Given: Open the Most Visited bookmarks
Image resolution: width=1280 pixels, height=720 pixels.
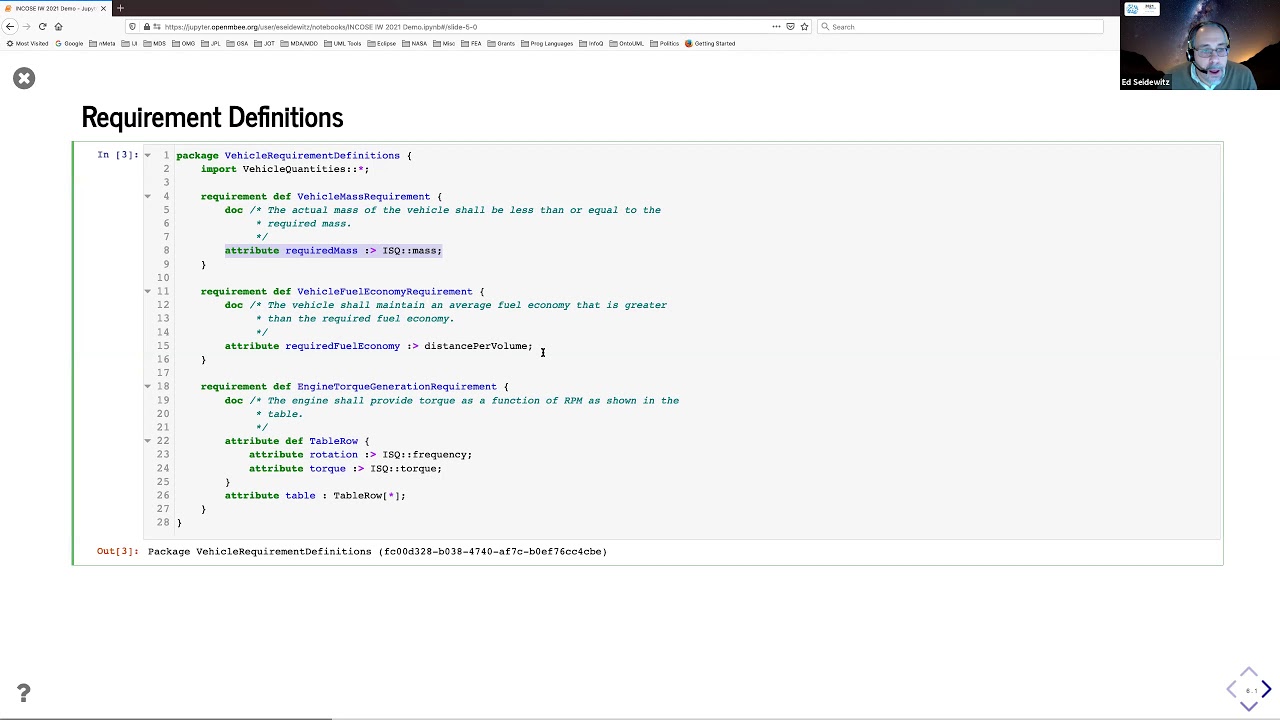Looking at the screenshot, I should [27, 43].
